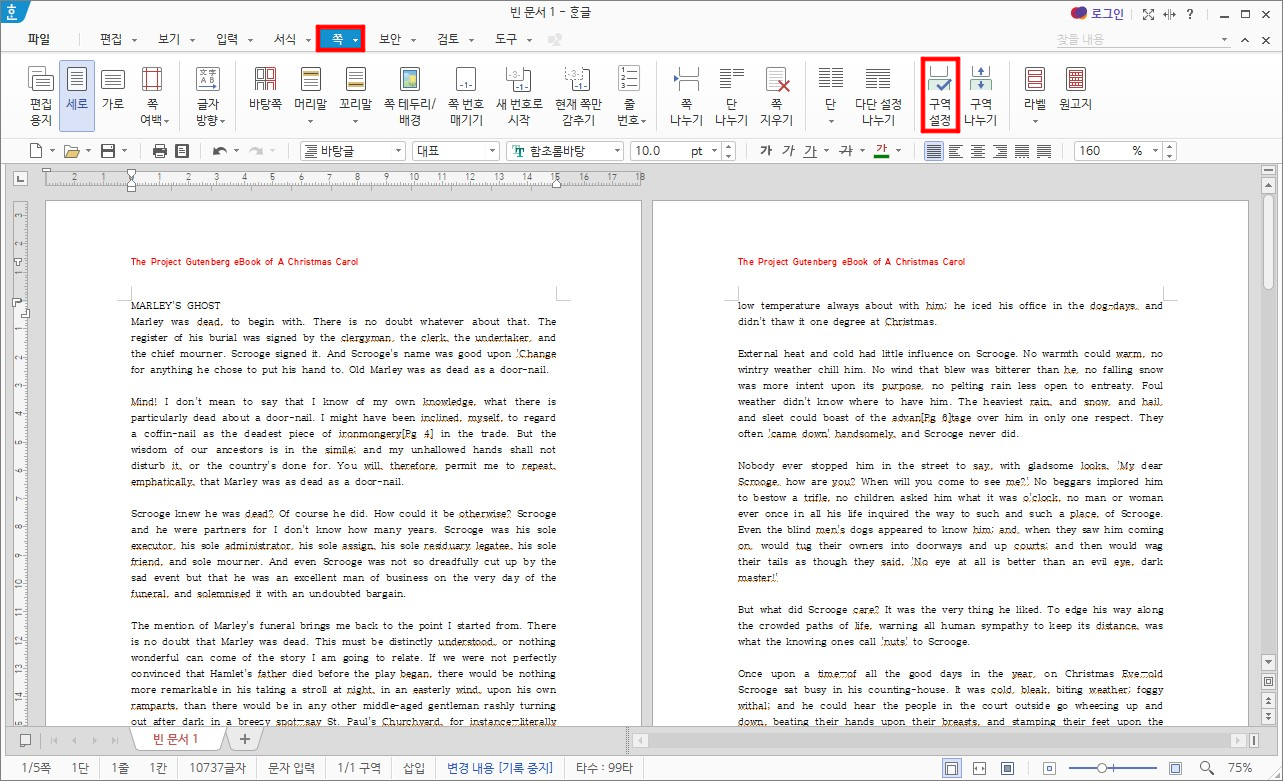Click 새 번호로 시작 icon
The height and width of the screenshot is (781, 1283).
pyautogui.click(x=519, y=95)
